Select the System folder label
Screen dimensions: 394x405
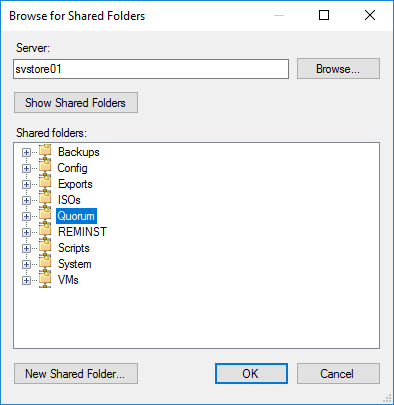(x=75, y=264)
